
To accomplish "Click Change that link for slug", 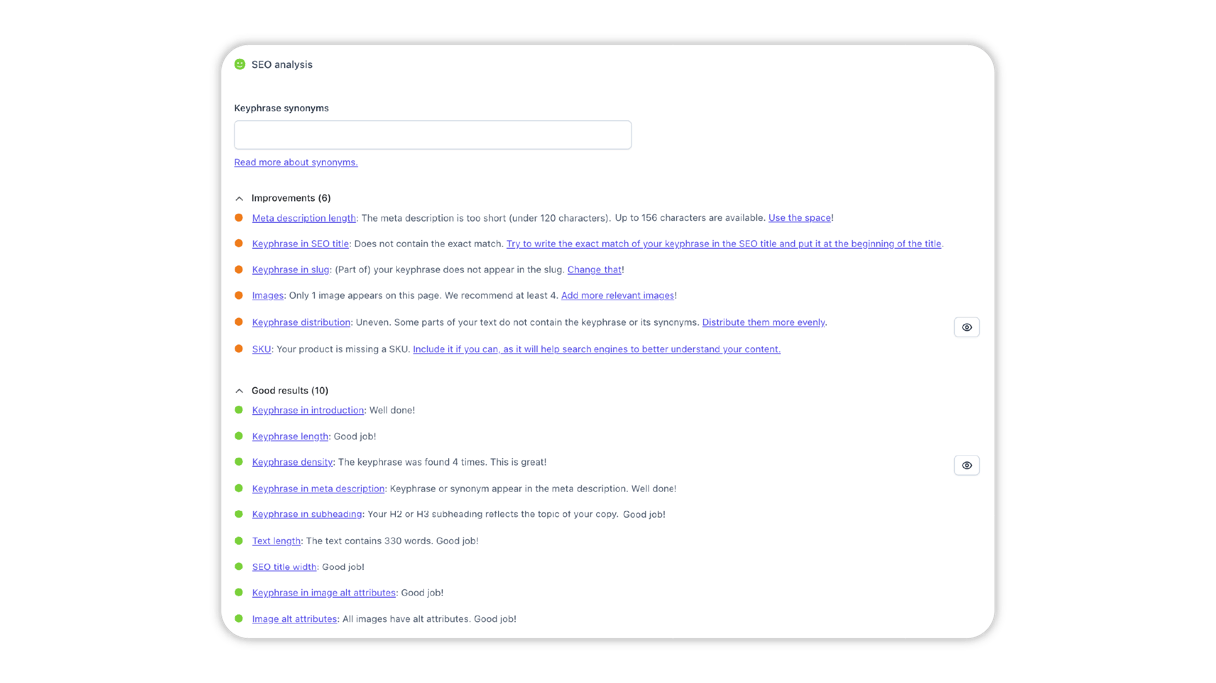I will [594, 270].
